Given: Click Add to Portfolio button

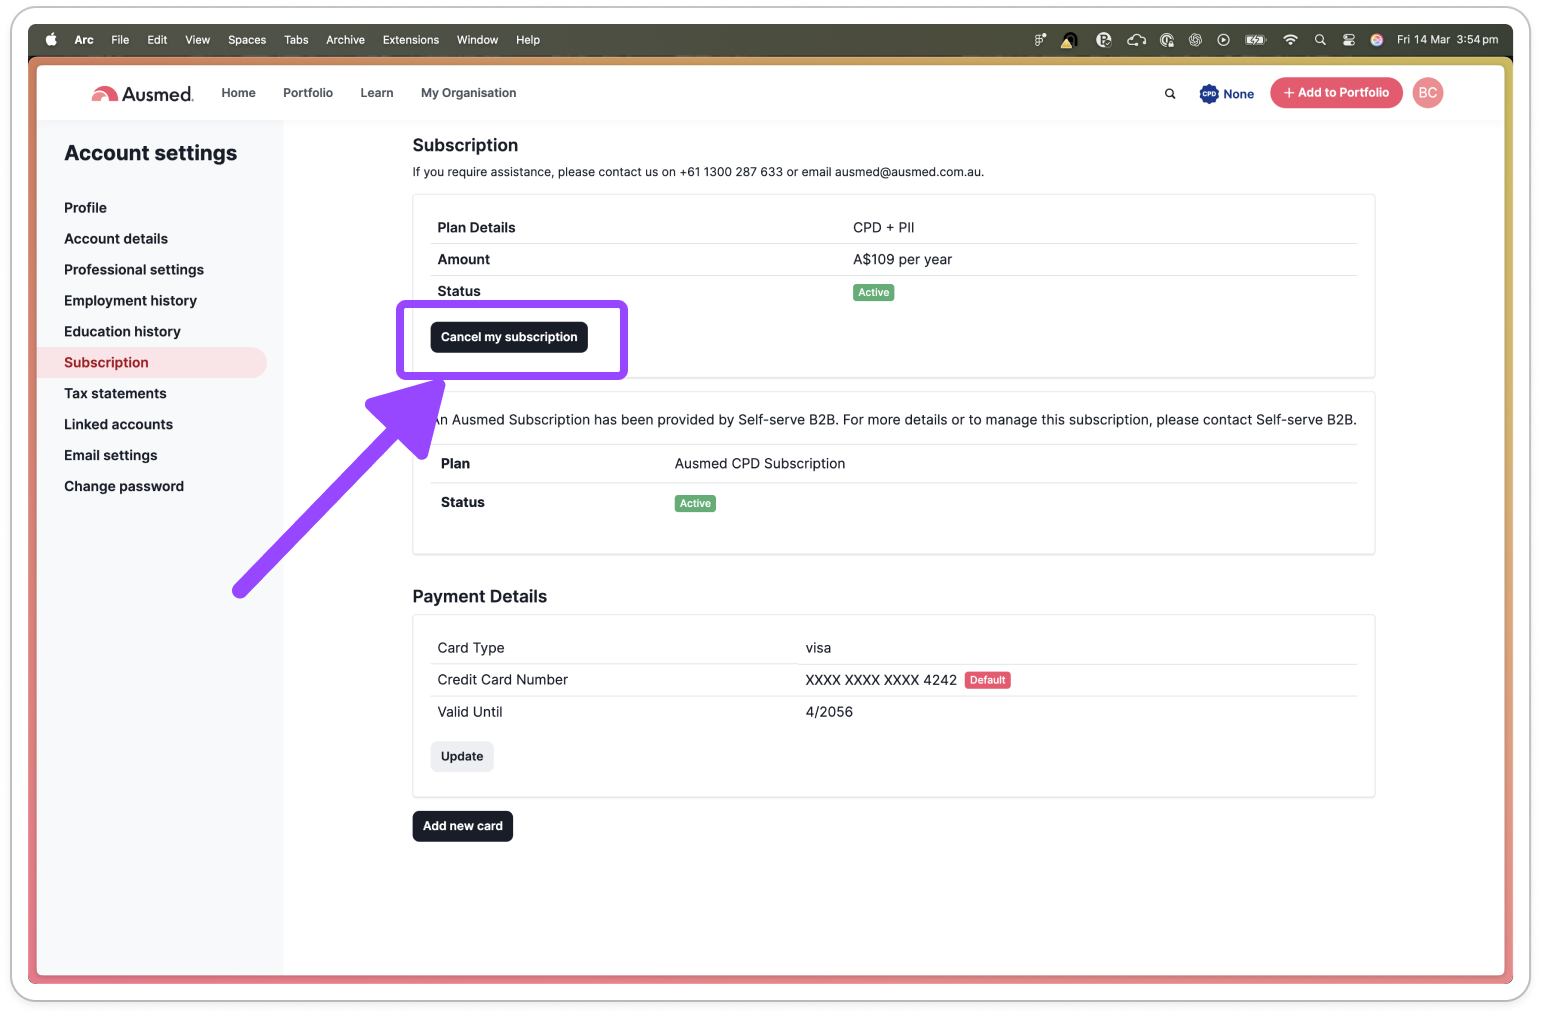Looking at the screenshot, I should click(x=1336, y=93).
